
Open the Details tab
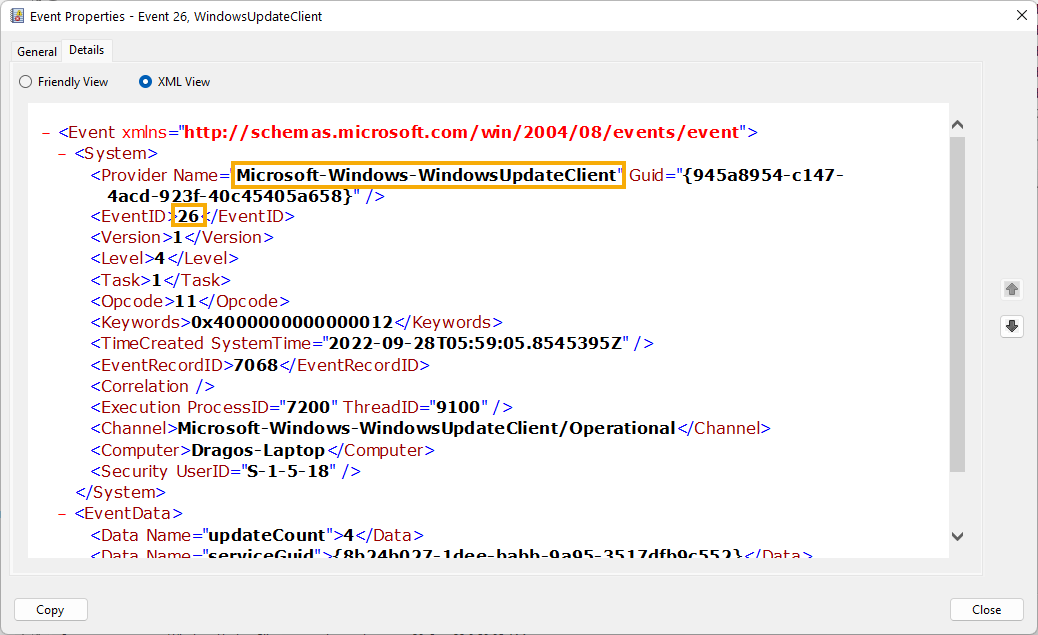click(87, 50)
